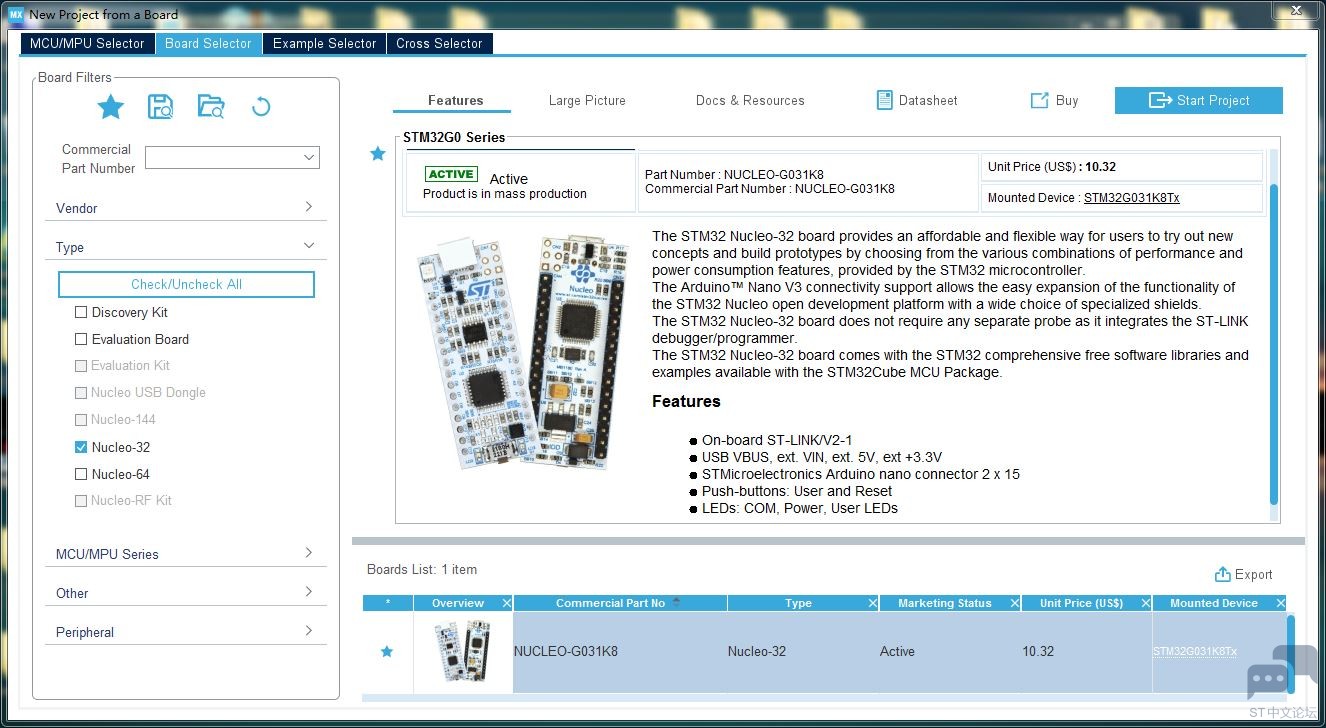Open the load saved search folder icon
This screenshot has height=728, width=1326.
(211, 106)
